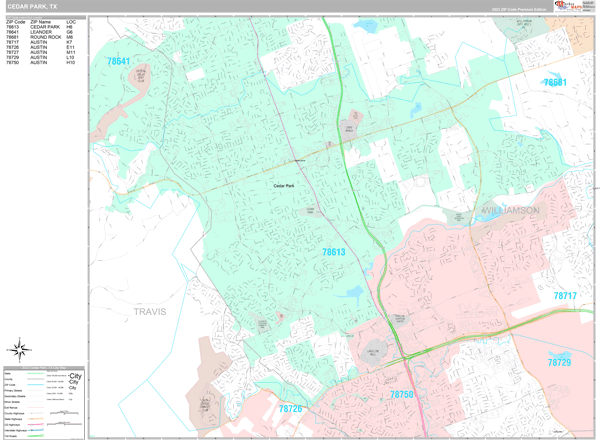This screenshot has width=600, height=440.
Task: Click the 78750 entry in ZIP table
Action: click(12, 62)
